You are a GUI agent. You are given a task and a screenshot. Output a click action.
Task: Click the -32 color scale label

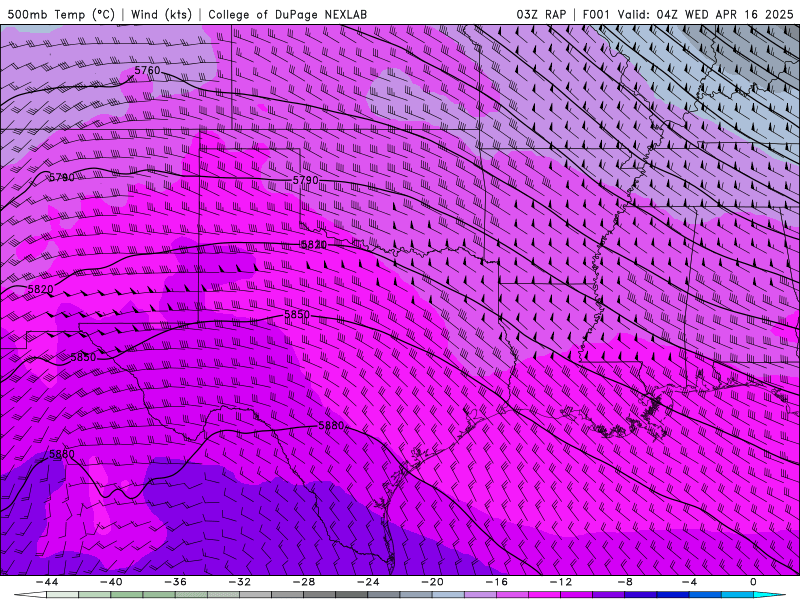click(239, 582)
